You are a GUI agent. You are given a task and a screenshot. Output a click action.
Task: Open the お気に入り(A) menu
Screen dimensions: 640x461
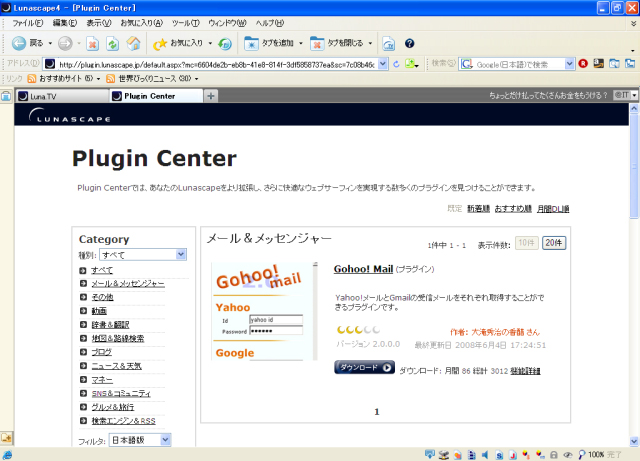141,23
